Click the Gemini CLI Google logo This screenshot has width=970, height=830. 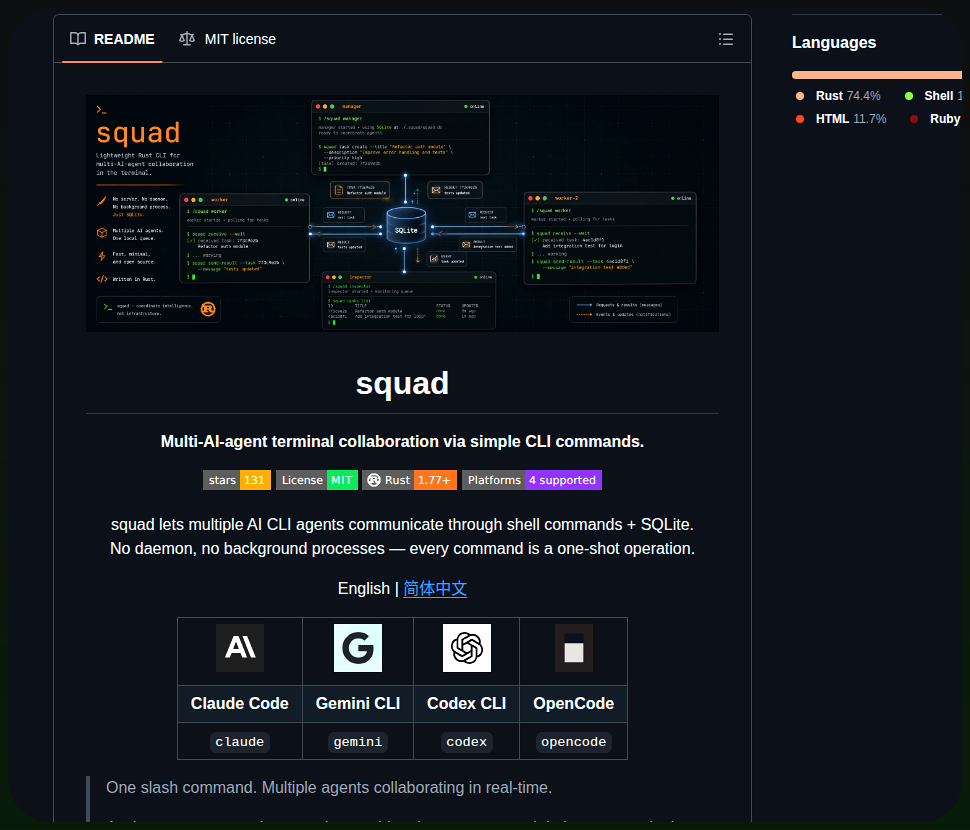(x=358, y=648)
